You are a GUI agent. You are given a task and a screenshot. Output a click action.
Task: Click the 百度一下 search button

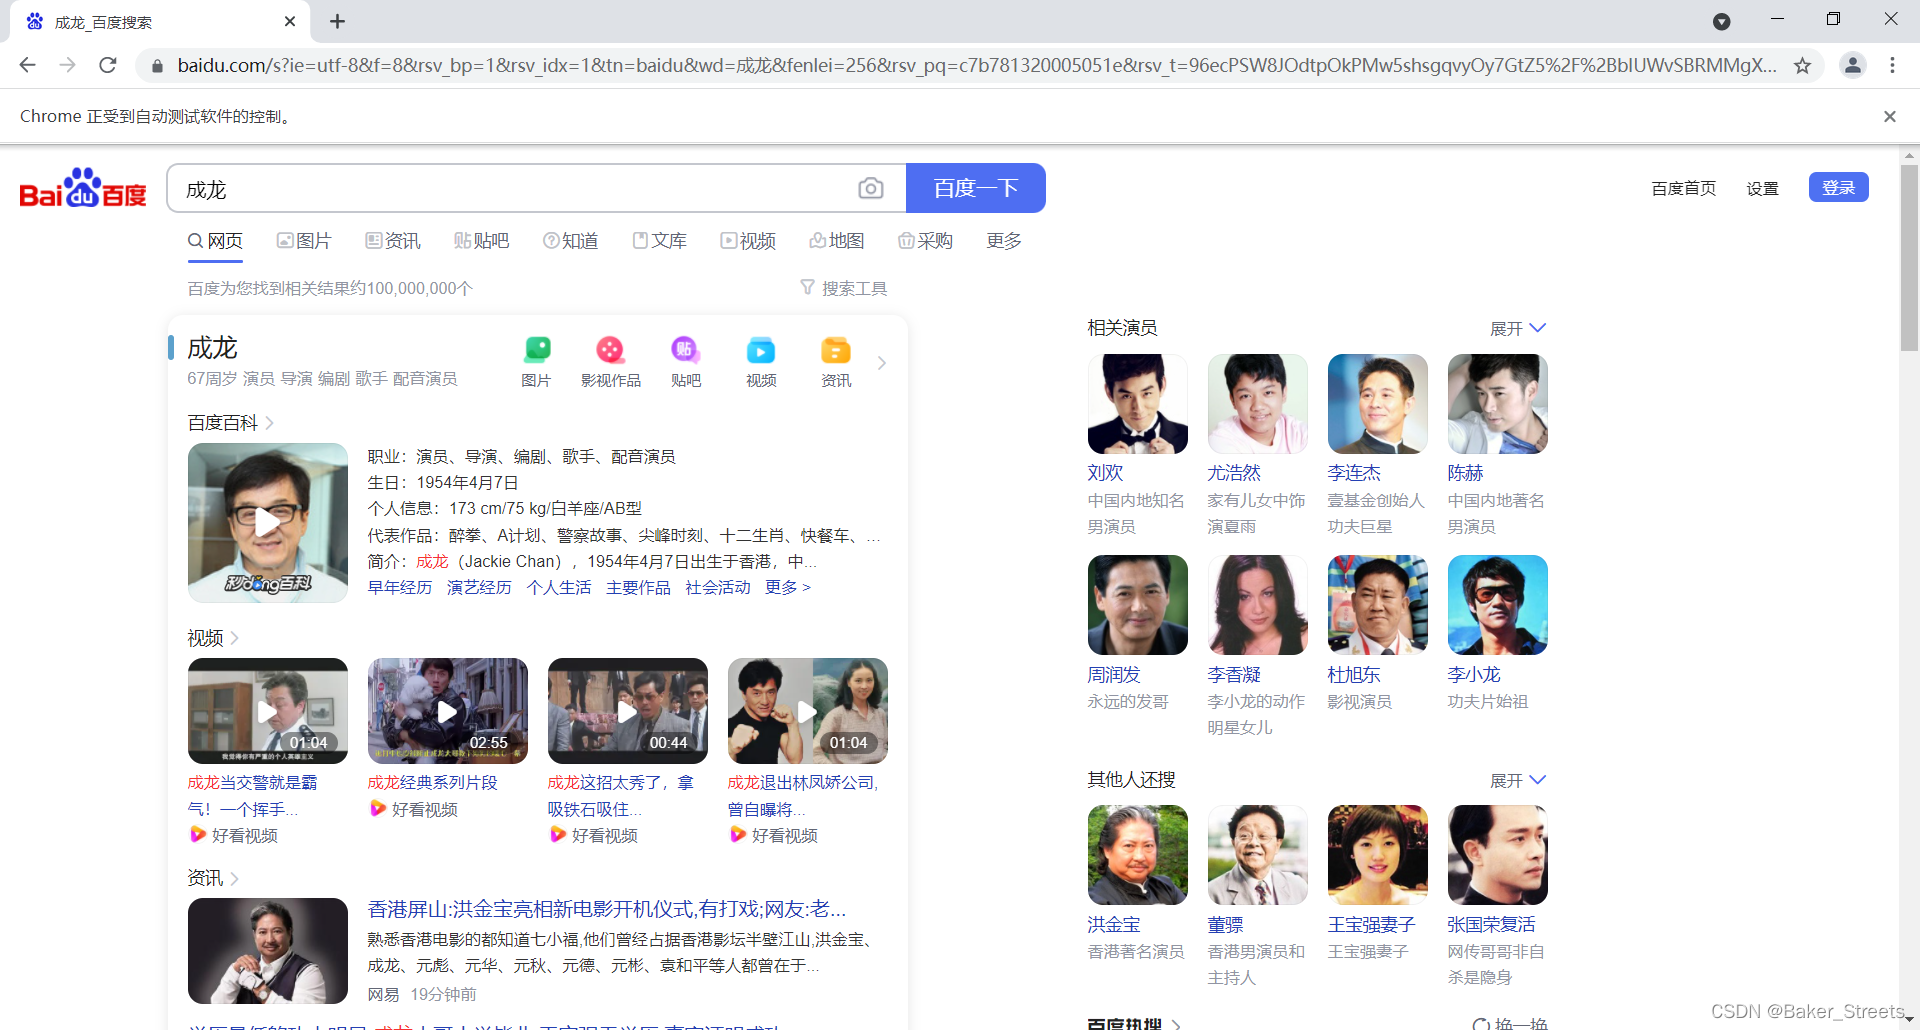click(975, 188)
